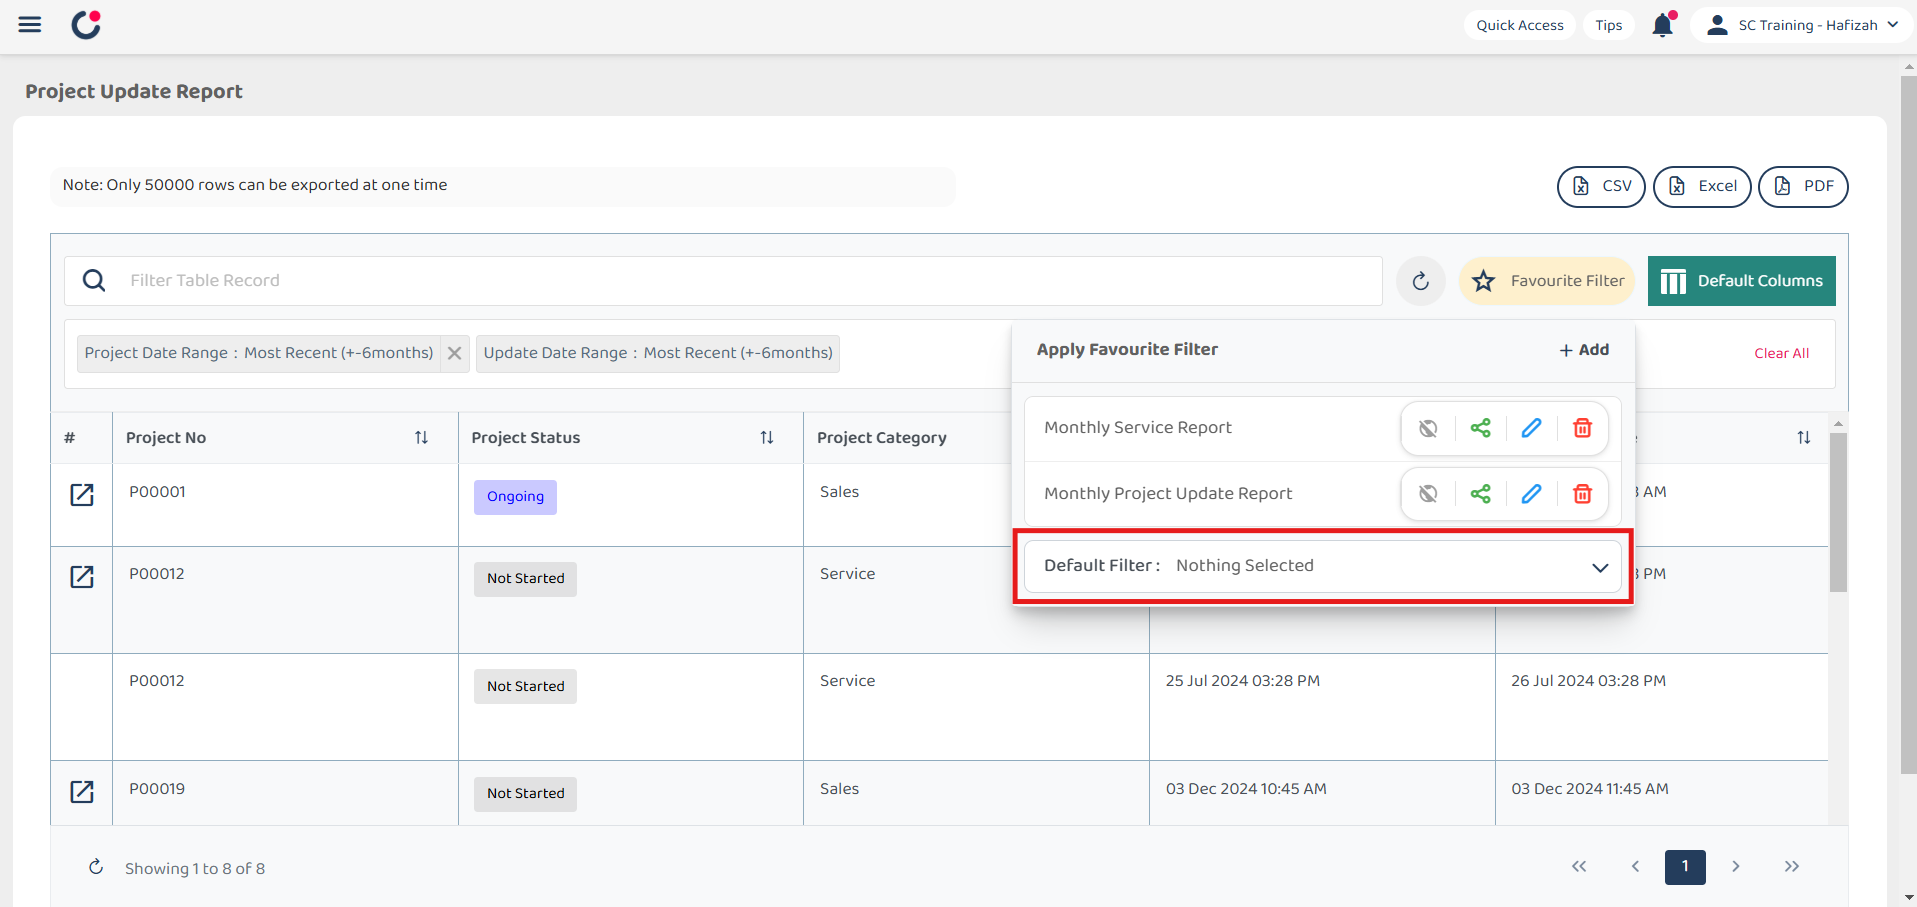Viewport: 1917px width, 907px height.
Task: Go to the first page
Action: pyautogui.click(x=1579, y=867)
